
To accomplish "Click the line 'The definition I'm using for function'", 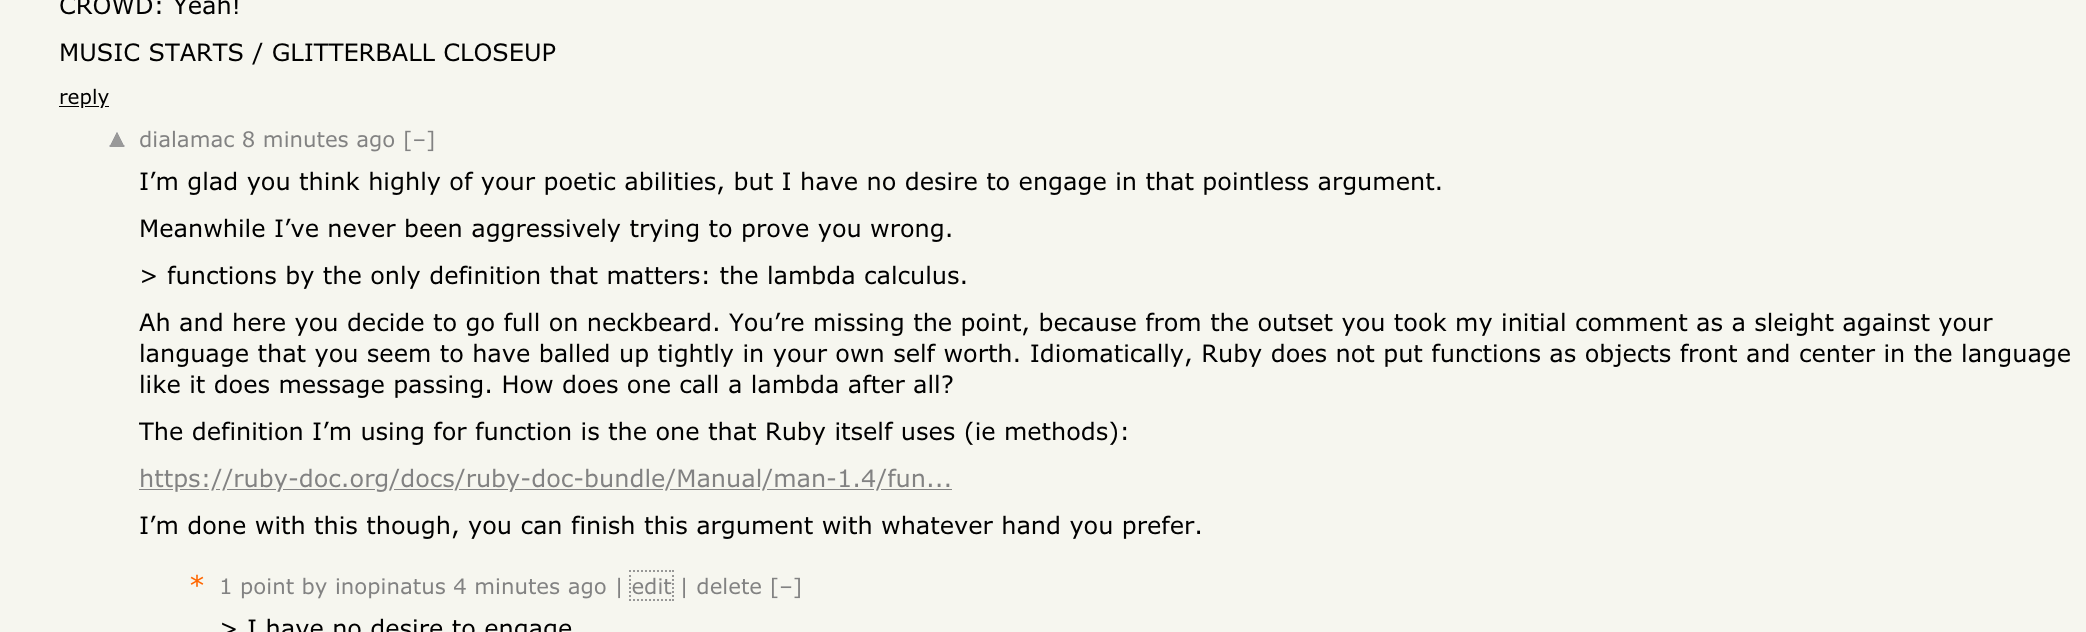I will [634, 432].
